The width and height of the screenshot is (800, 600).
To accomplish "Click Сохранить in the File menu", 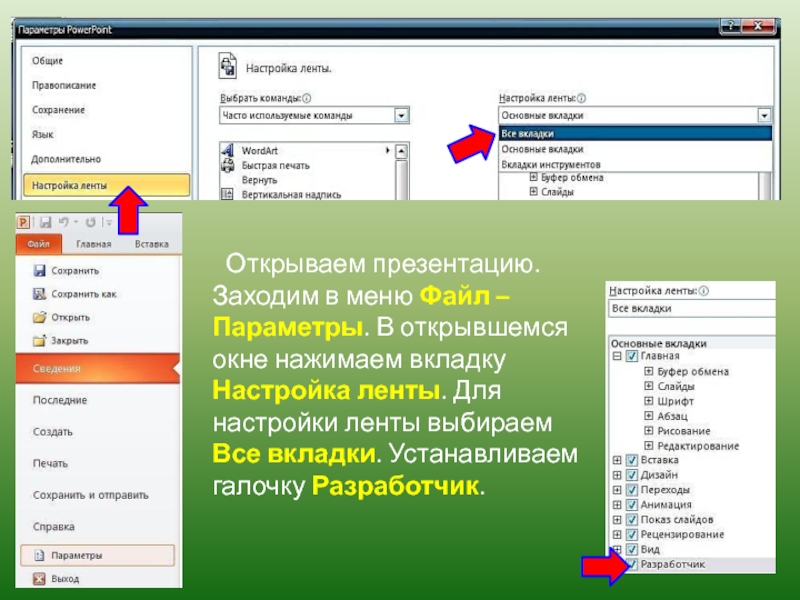I will (x=75, y=271).
